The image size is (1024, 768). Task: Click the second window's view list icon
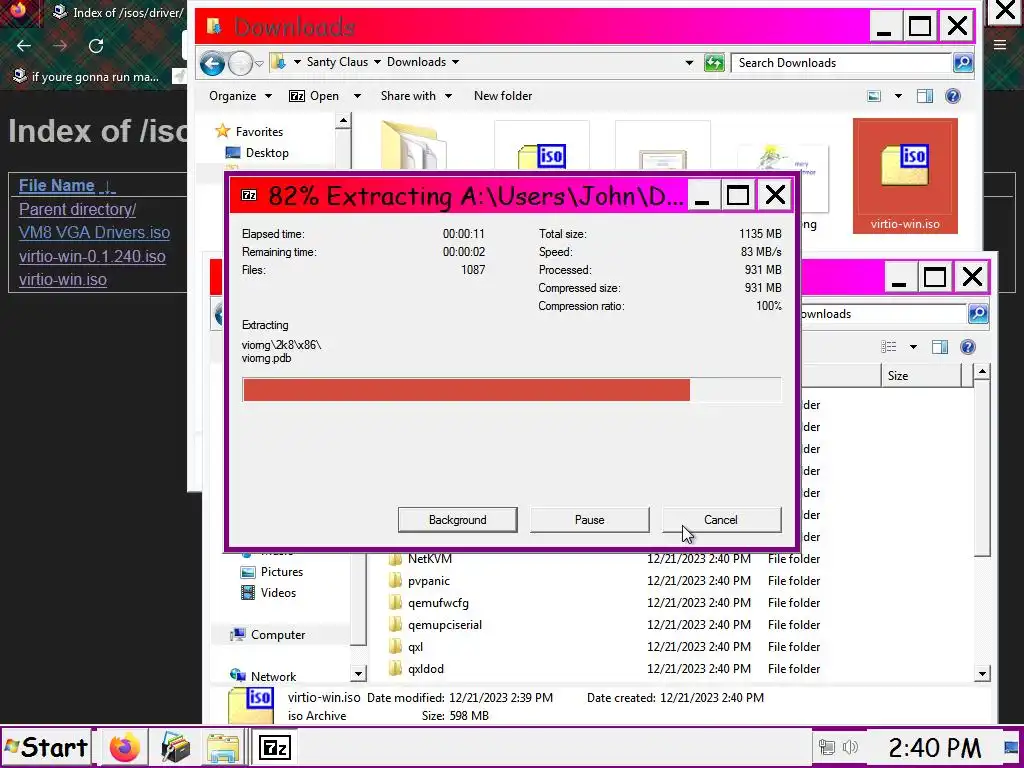tap(889, 347)
